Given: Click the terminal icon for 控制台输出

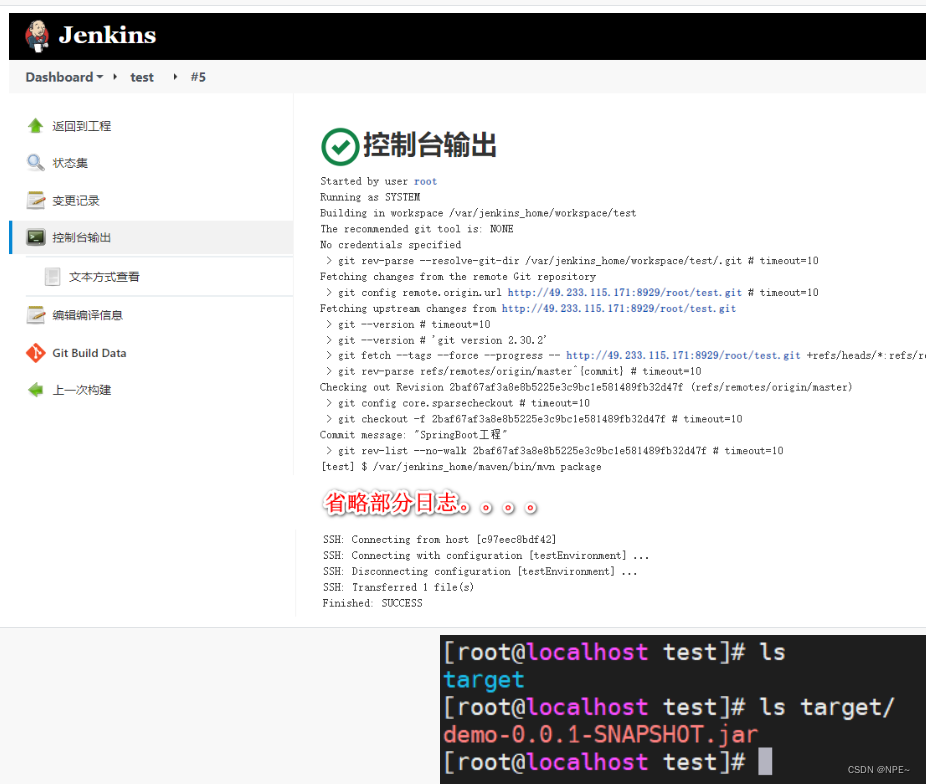Looking at the screenshot, I should tap(35, 237).
